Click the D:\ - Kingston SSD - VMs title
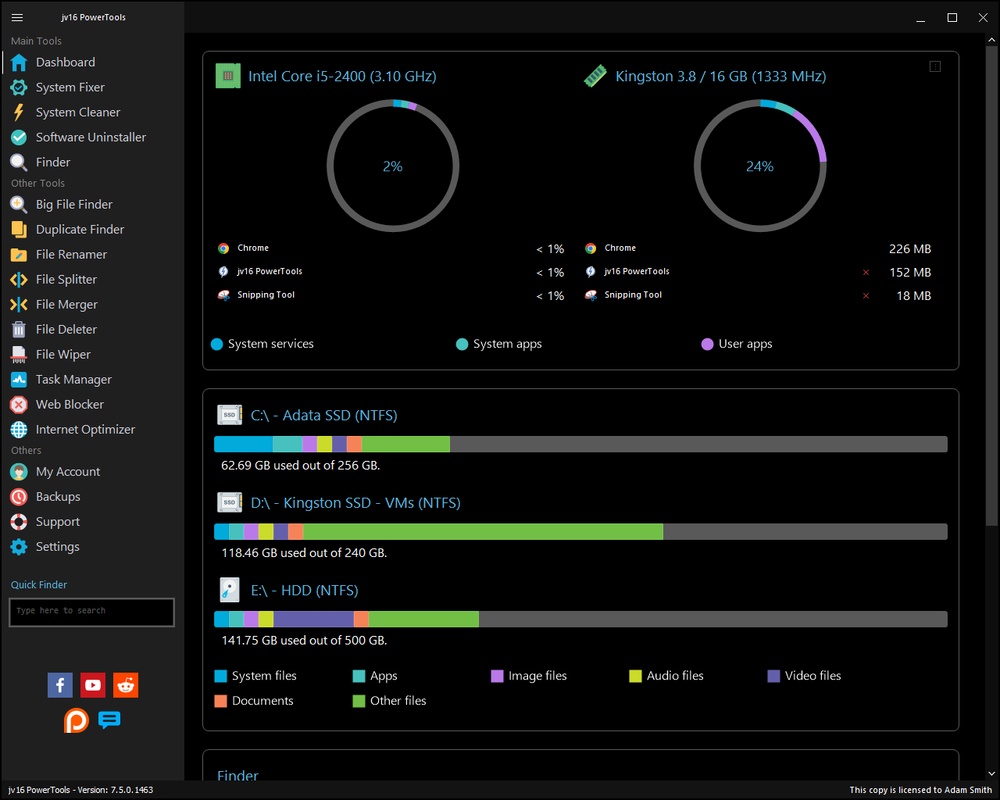Screen dimensions: 1000x800 (x=355, y=503)
